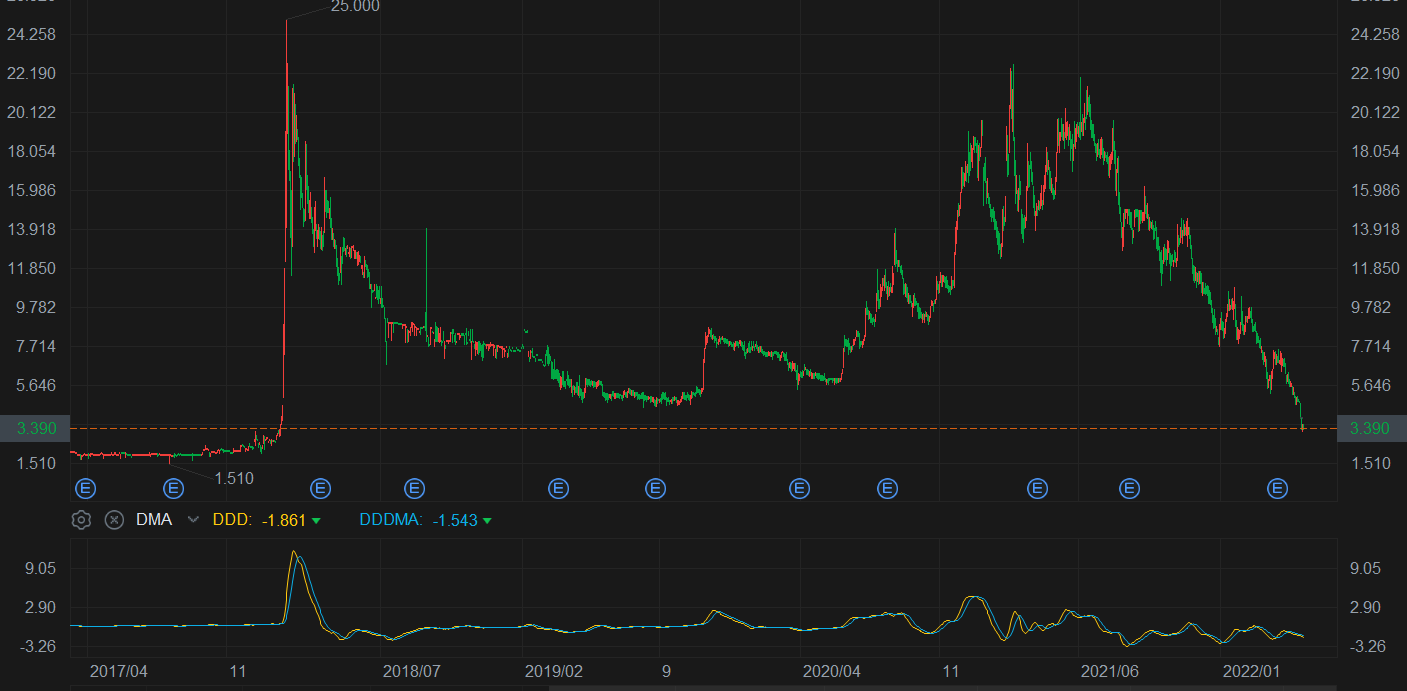
Task: Click the 2020/04 date on the time axis
Action: [x=831, y=671]
